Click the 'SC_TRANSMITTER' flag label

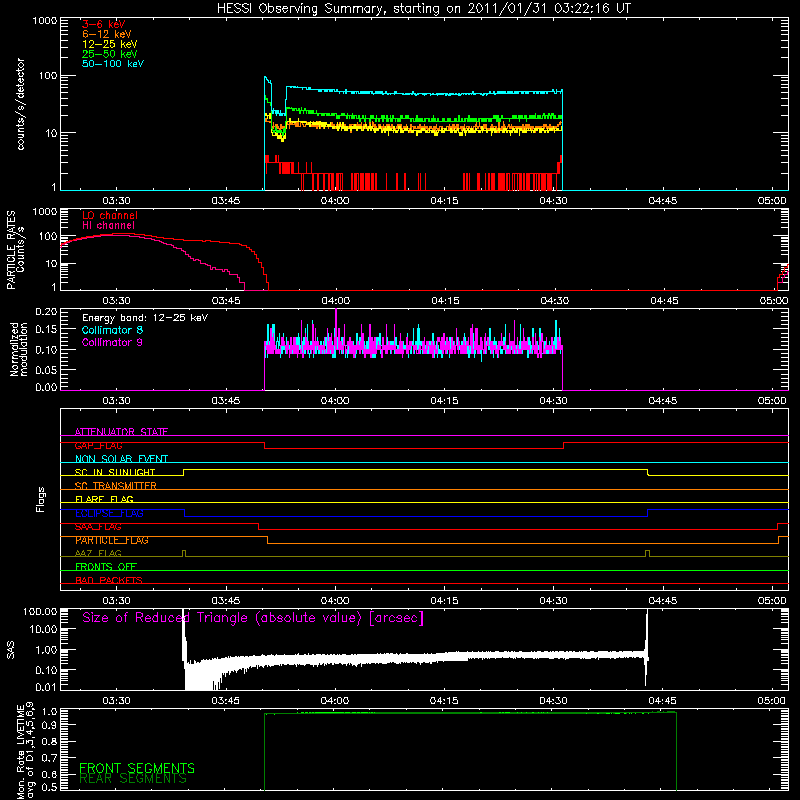tap(115, 486)
